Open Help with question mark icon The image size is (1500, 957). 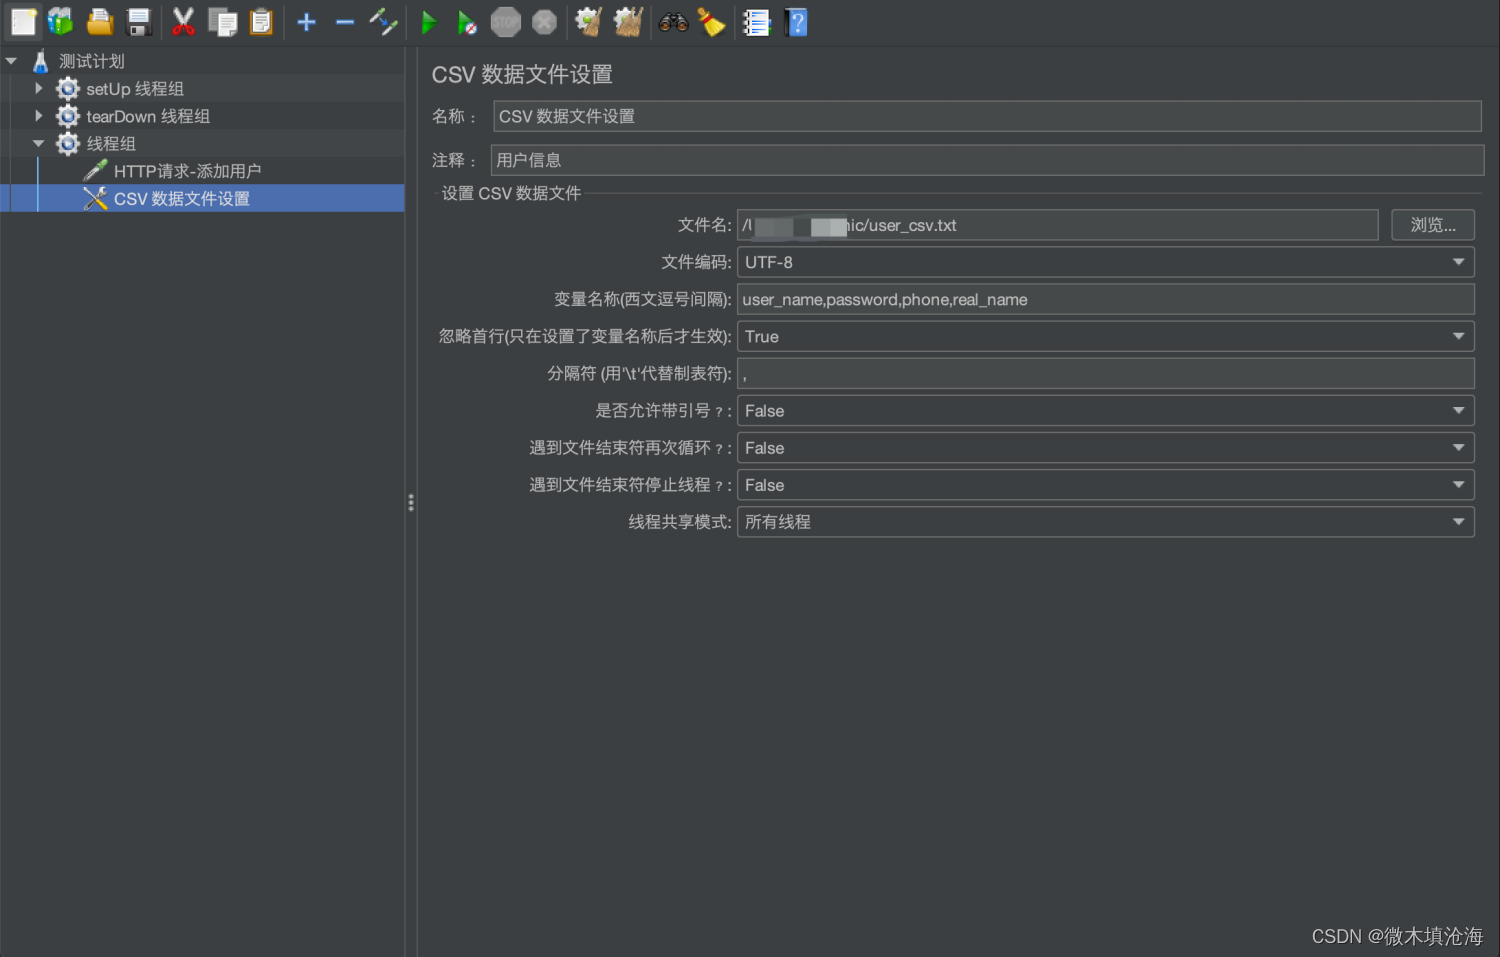coord(796,22)
